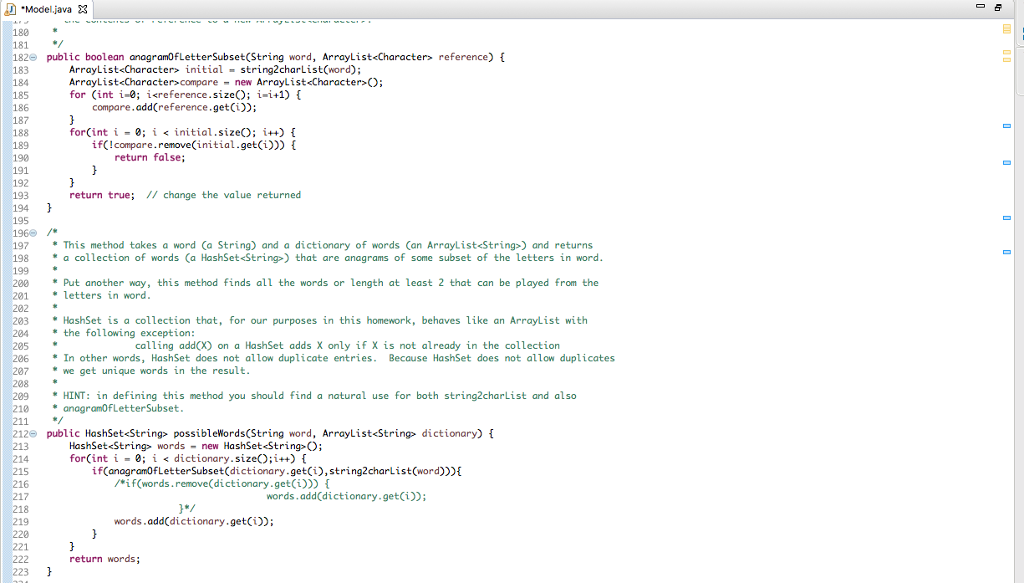The width and height of the screenshot is (1024, 583).
Task: Collapse the anagramOfLetterSubset method fold
Action: tap(32, 57)
